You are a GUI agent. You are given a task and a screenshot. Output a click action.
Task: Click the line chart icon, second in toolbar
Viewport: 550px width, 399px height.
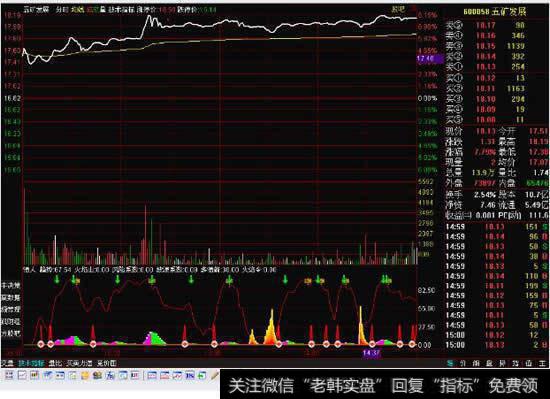click(x=22, y=376)
